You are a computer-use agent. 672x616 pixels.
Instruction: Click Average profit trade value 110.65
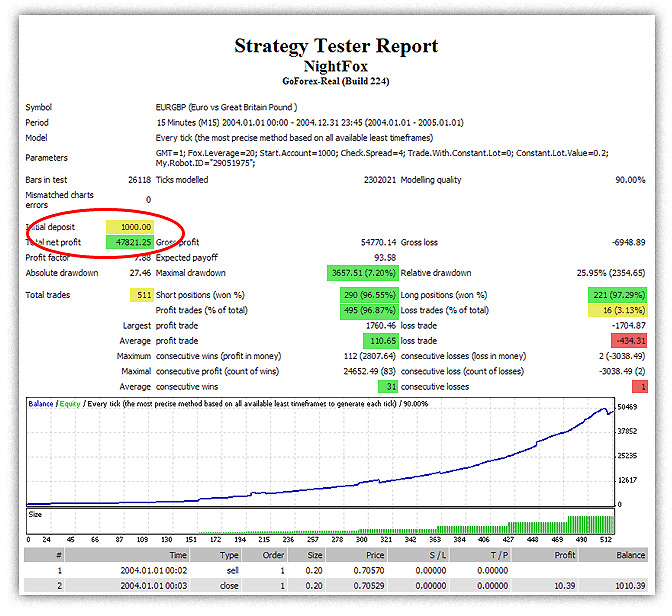tap(381, 341)
